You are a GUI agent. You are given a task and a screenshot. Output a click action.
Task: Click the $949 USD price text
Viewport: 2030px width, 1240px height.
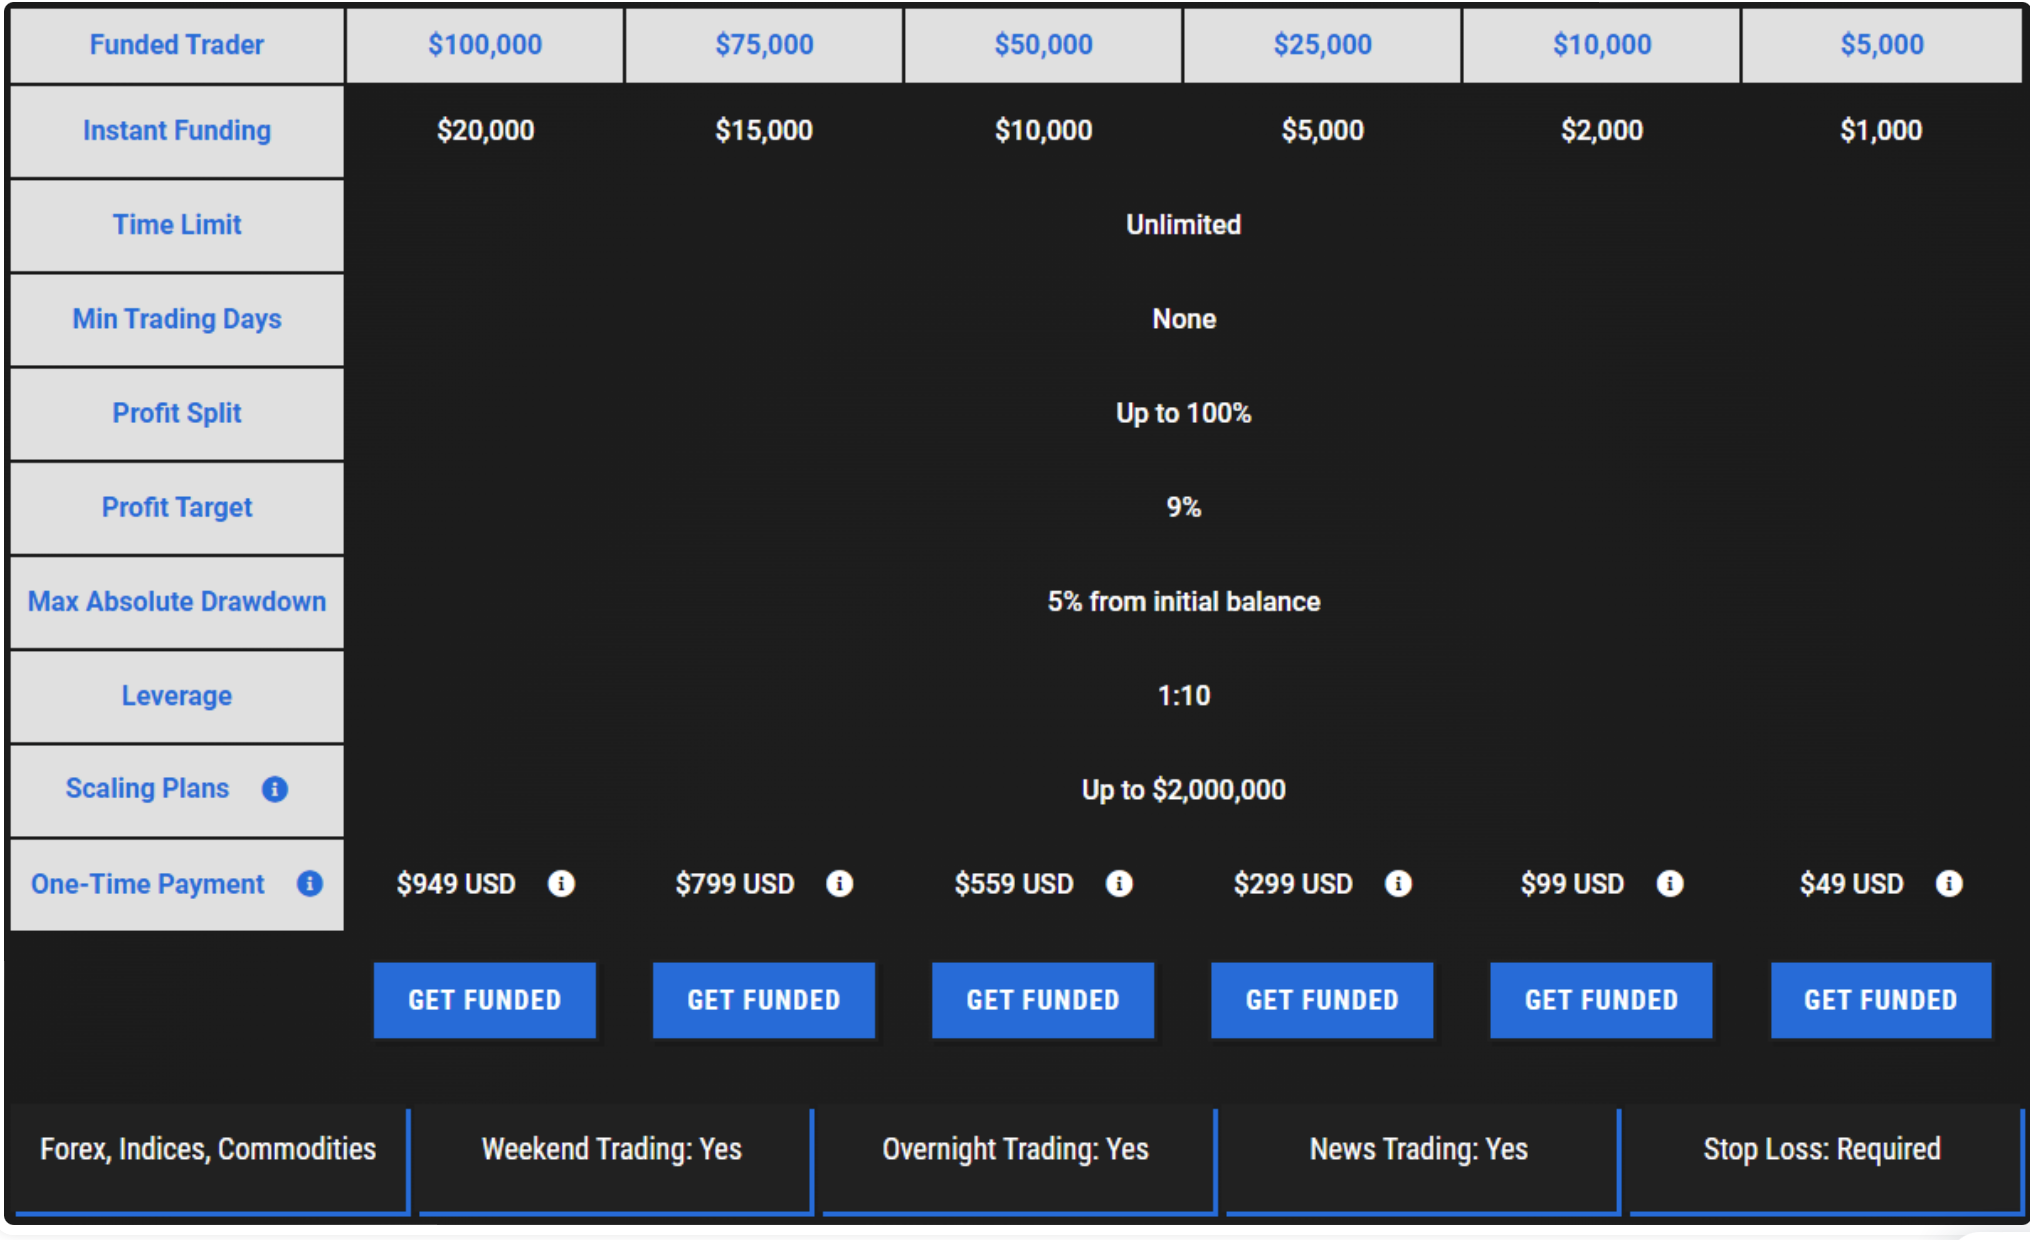tap(456, 884)
